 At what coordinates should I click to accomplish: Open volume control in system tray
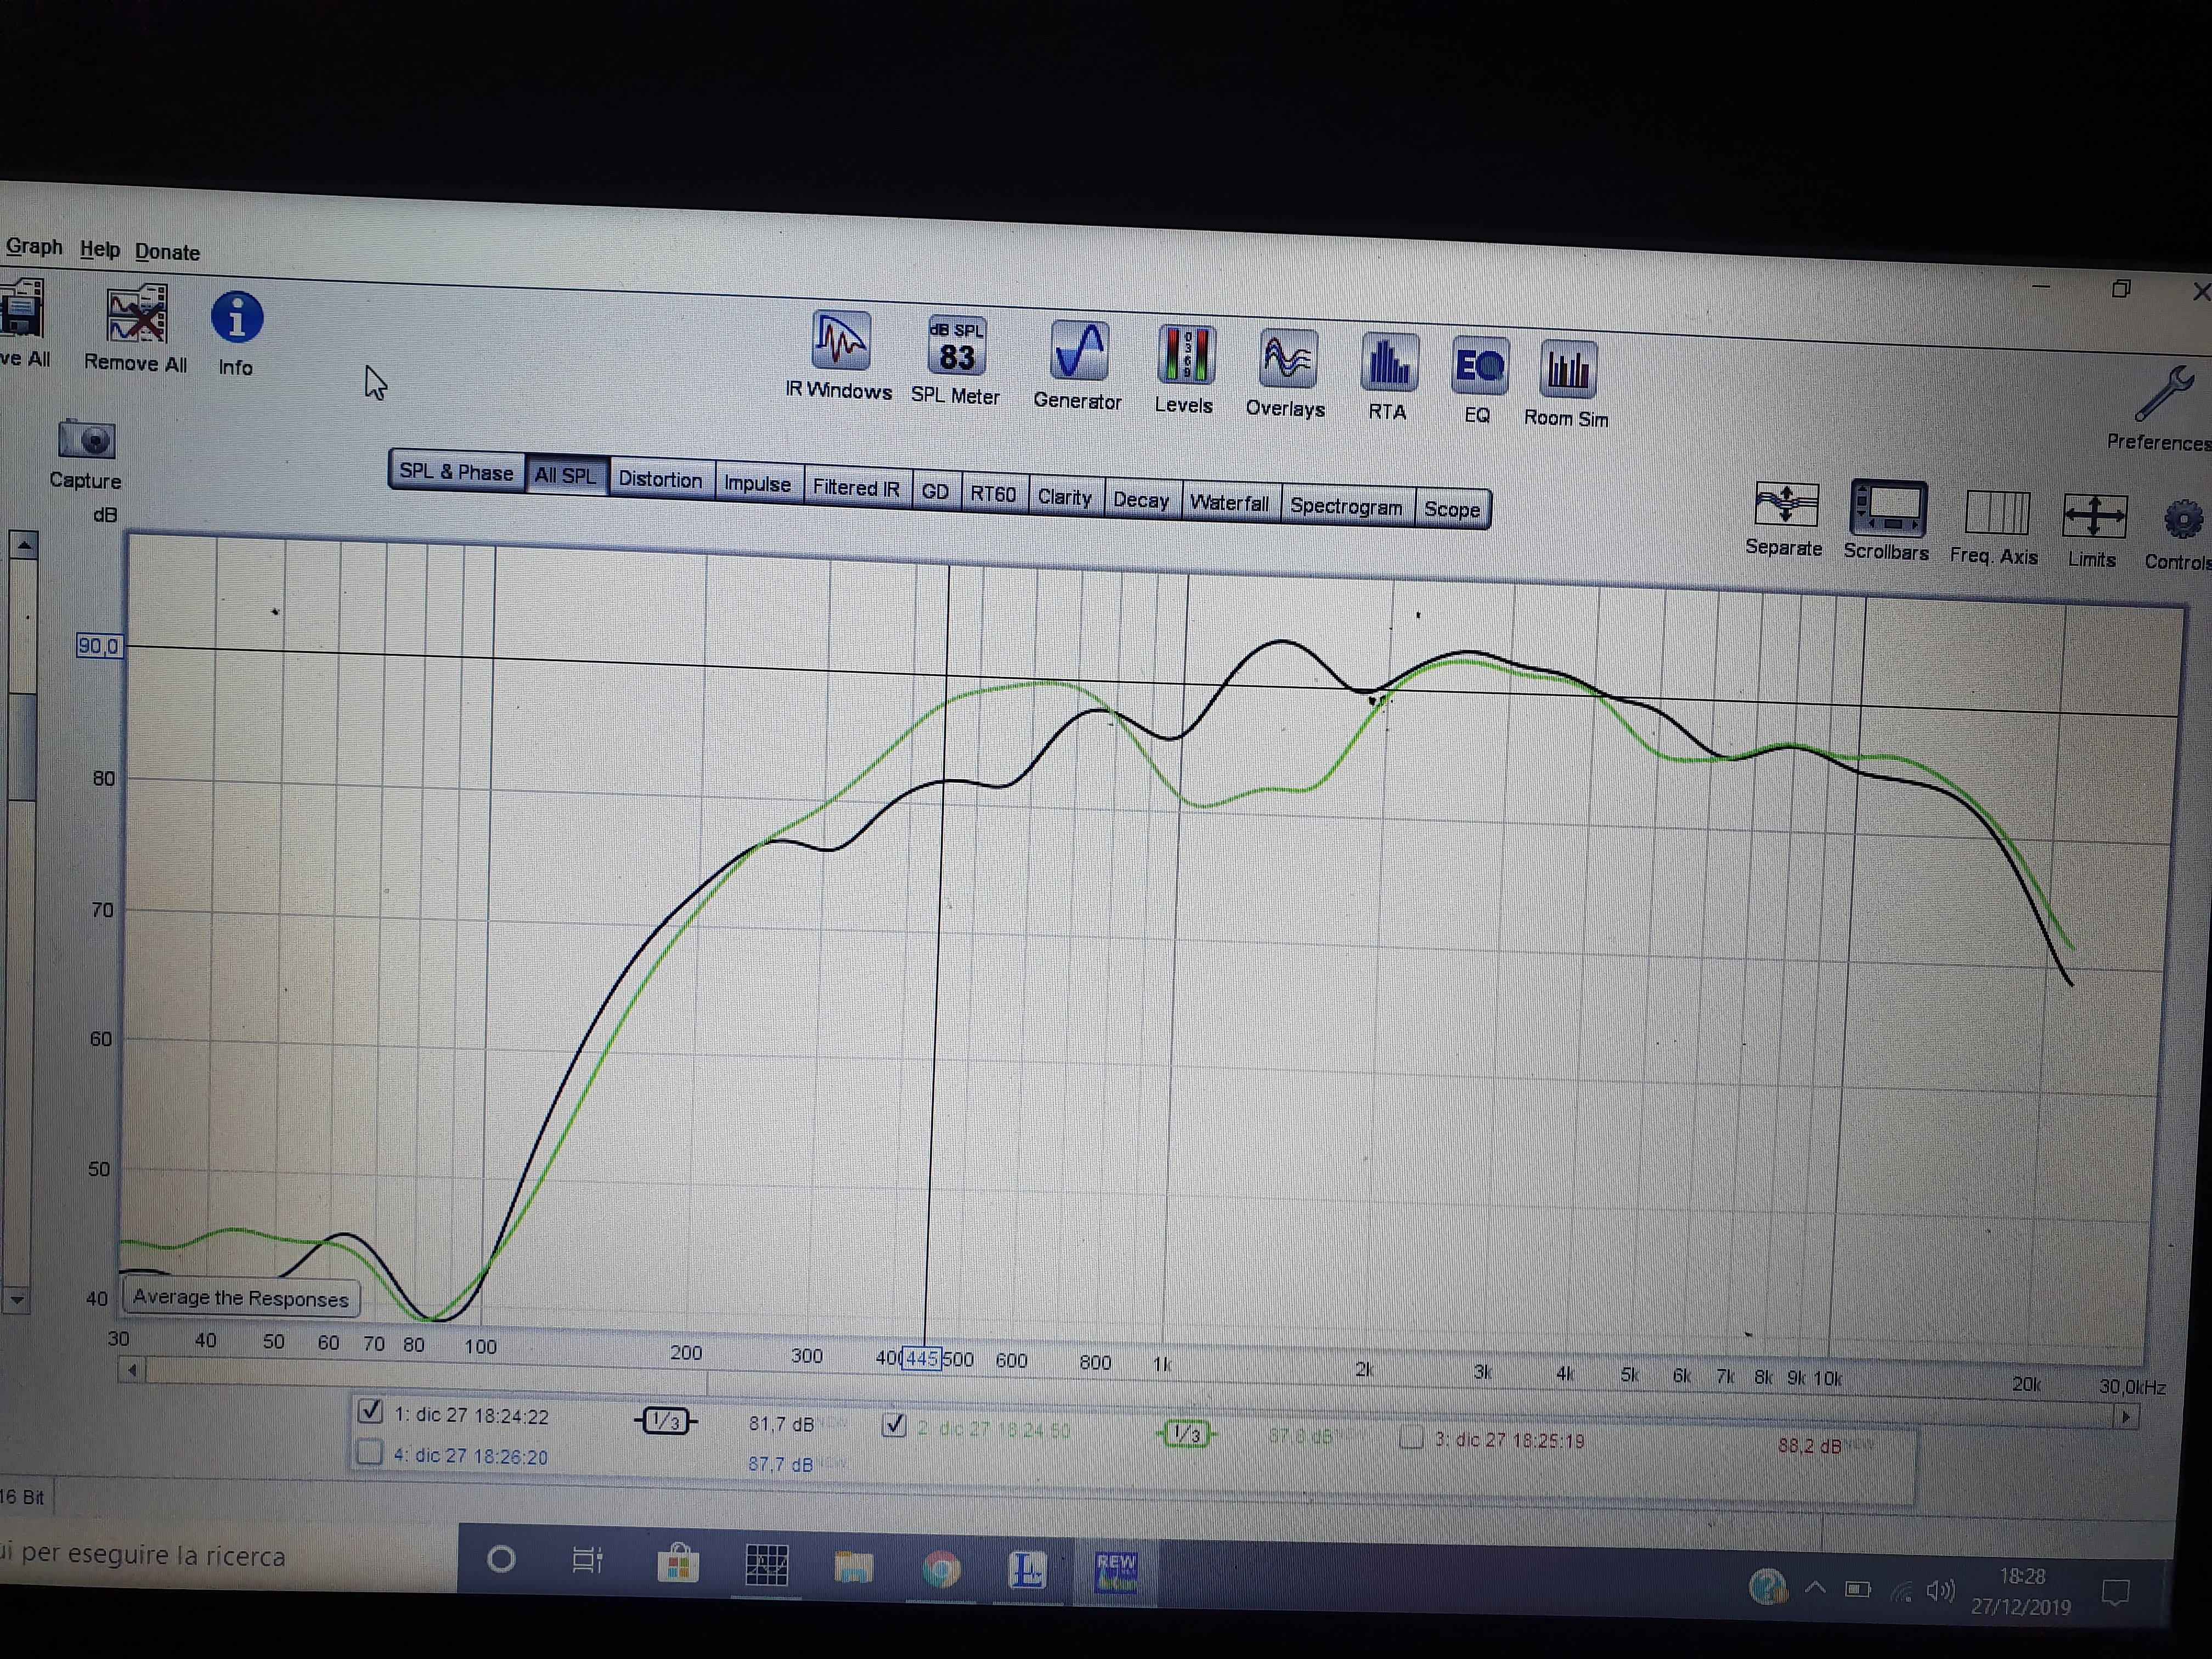(1940, 1590)
